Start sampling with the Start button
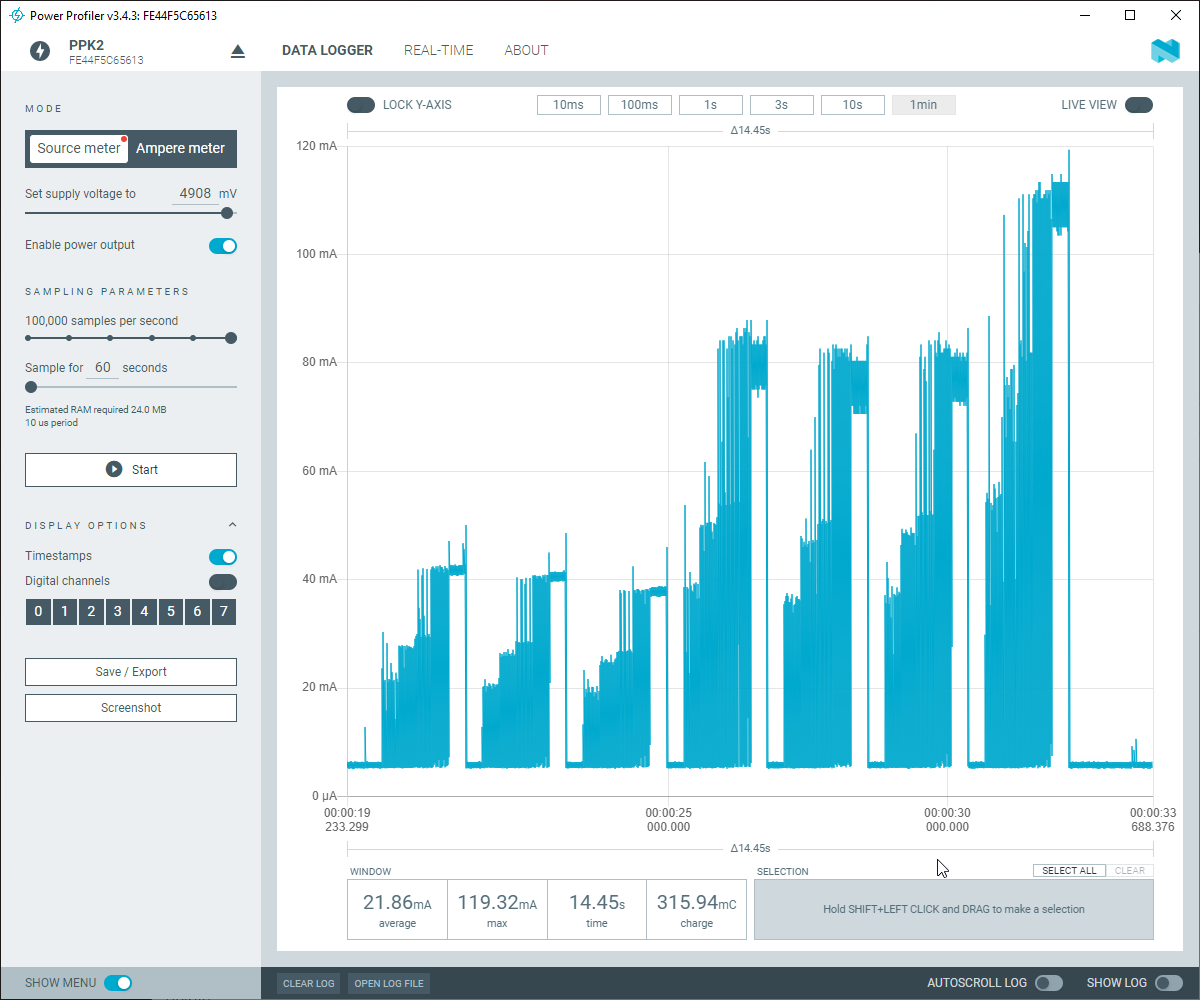The width and height of the screenshot is (1200, 1000). [131, 470]
